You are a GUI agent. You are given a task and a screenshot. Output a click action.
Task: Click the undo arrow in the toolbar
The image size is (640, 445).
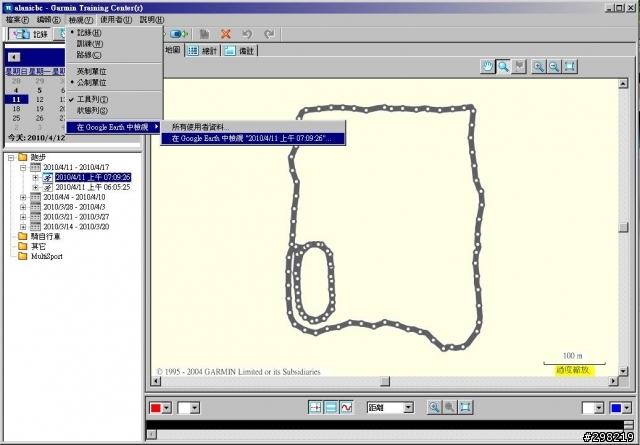pyautogui.click(x=247, y=34)
